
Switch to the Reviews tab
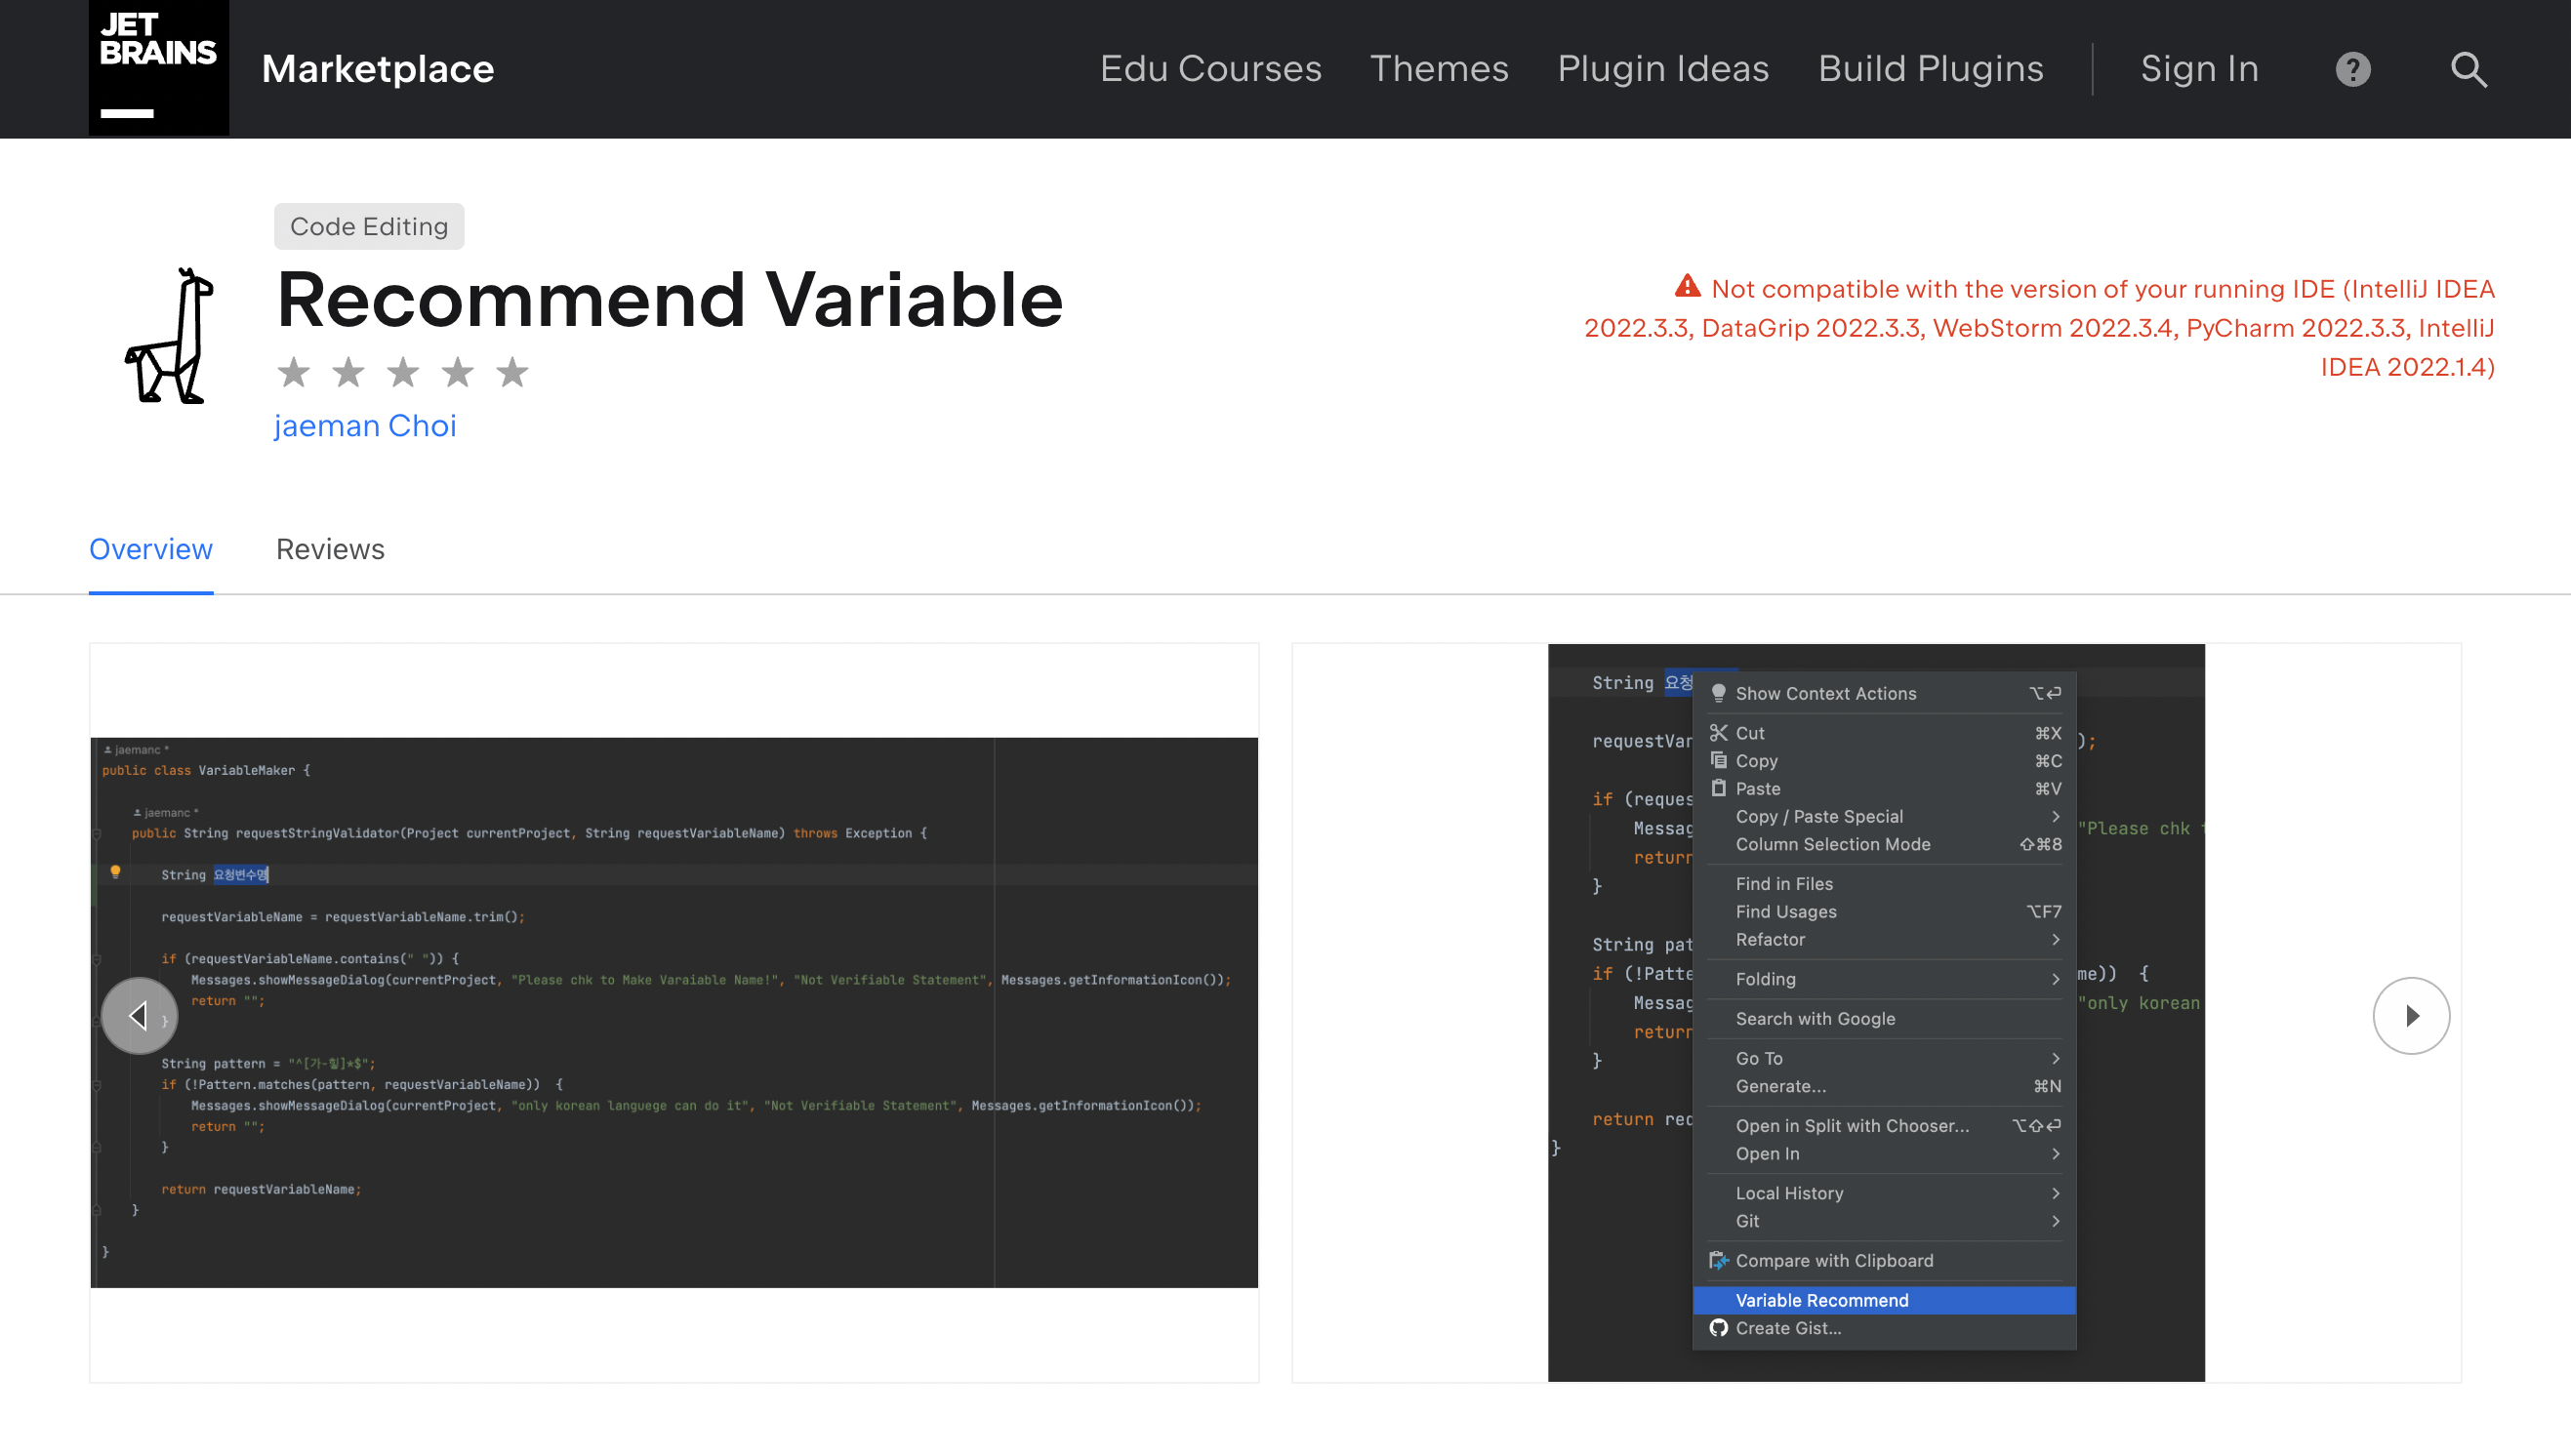pyautogui.click(x=330, y=549)
